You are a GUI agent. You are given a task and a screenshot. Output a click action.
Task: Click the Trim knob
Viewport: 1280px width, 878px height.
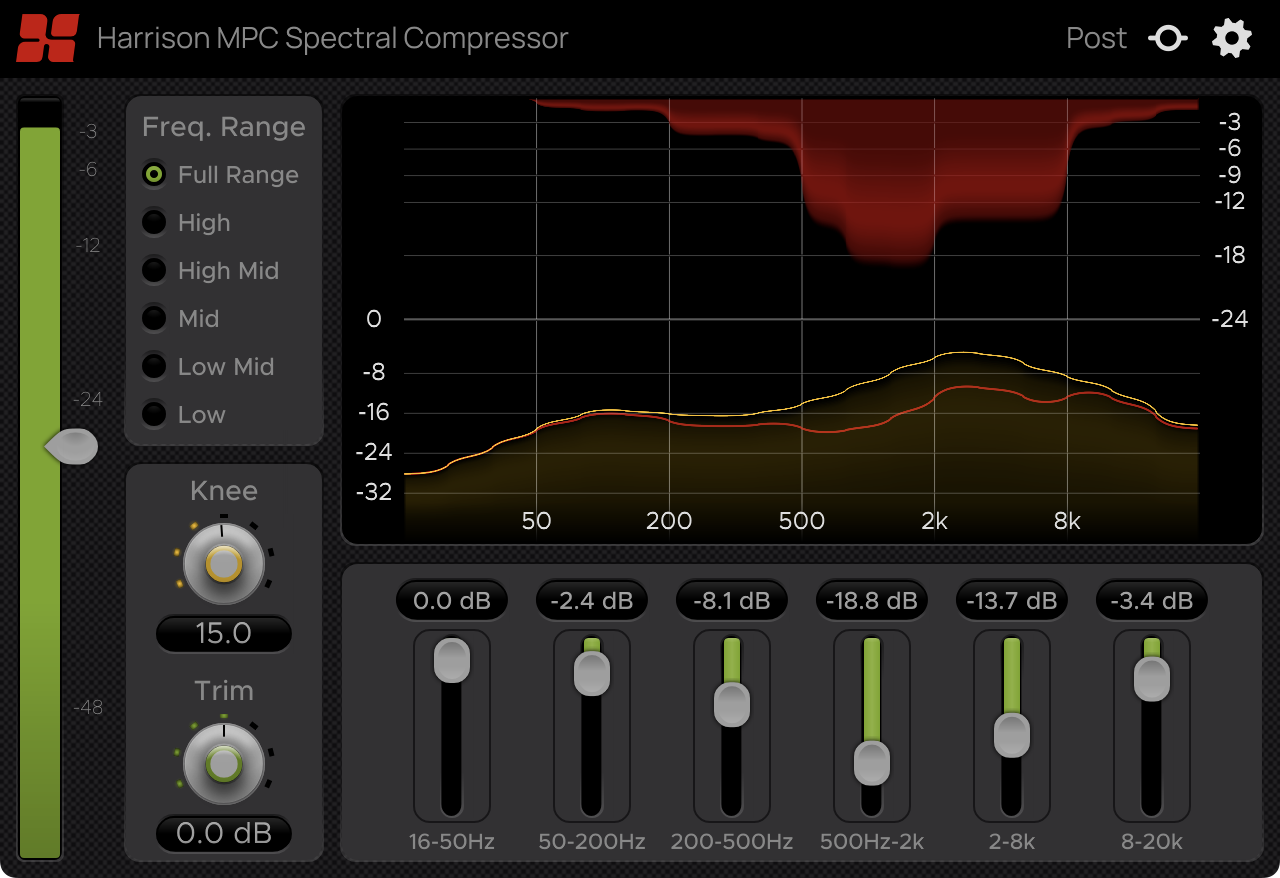point(224,764)
